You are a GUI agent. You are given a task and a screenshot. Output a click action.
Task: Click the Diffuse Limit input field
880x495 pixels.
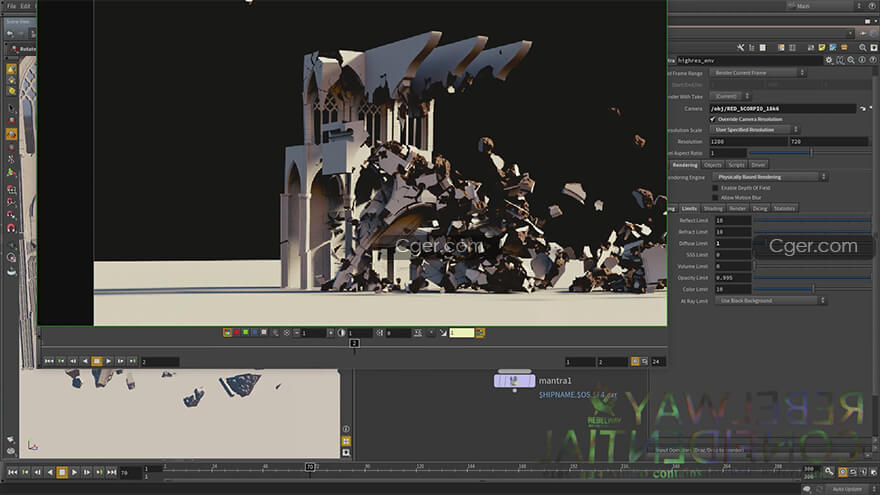tap(732, 243)
